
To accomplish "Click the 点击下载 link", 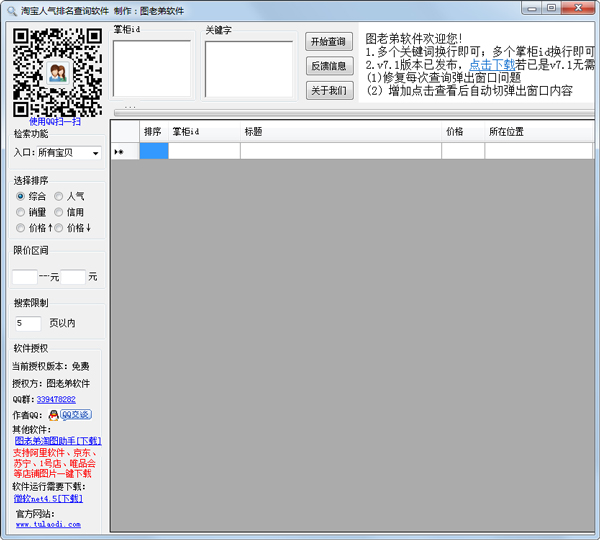I will pyautogui.click(x=492, y=64).
